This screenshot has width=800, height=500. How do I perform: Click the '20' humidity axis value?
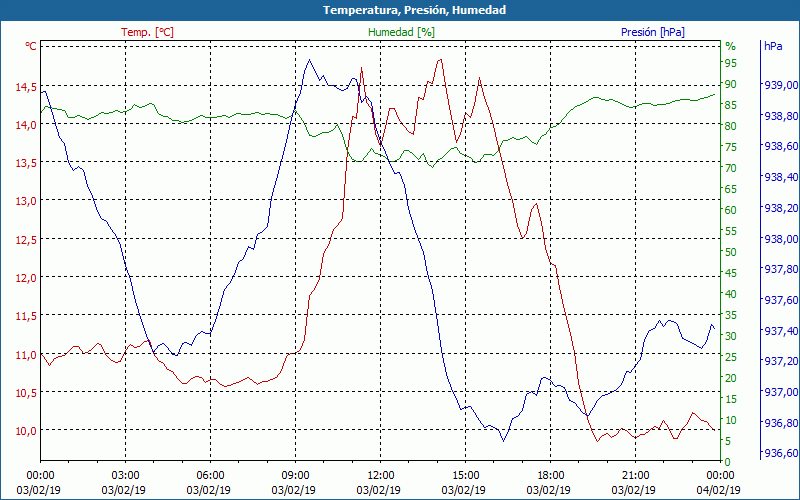pos(731,378)
